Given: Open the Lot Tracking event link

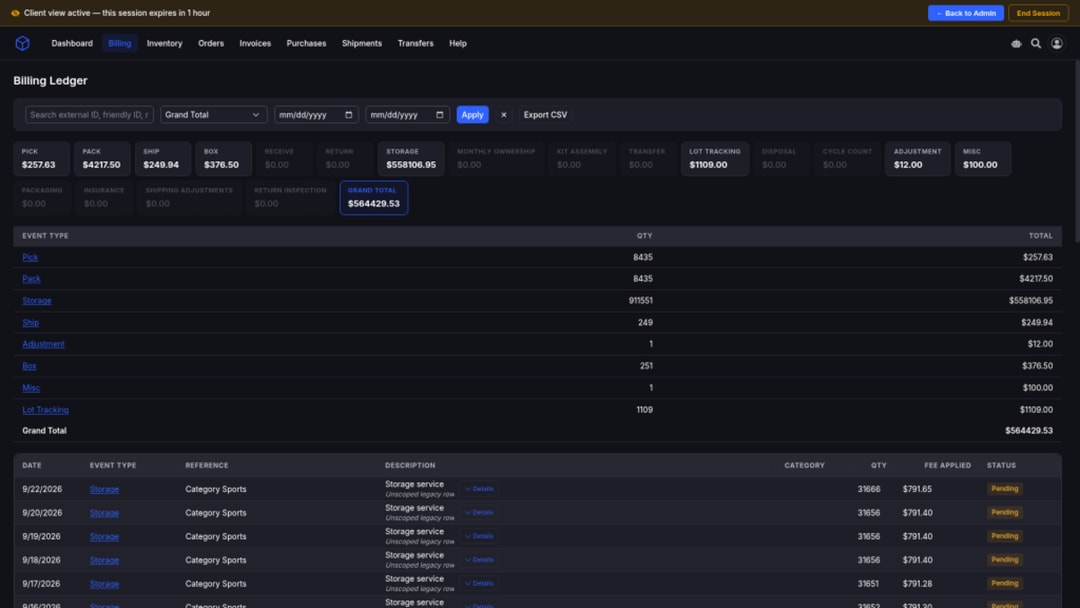Looking at the screenshot, I should 45,410.
